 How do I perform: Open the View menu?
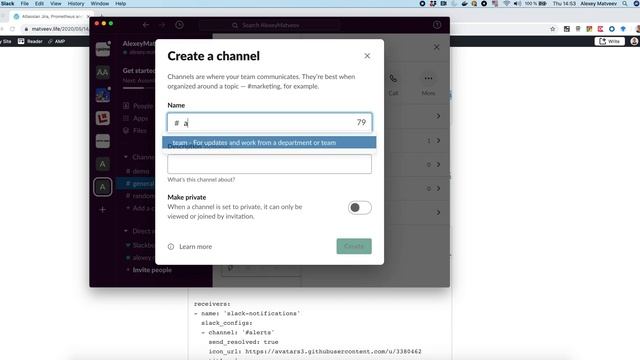(56, 4)
